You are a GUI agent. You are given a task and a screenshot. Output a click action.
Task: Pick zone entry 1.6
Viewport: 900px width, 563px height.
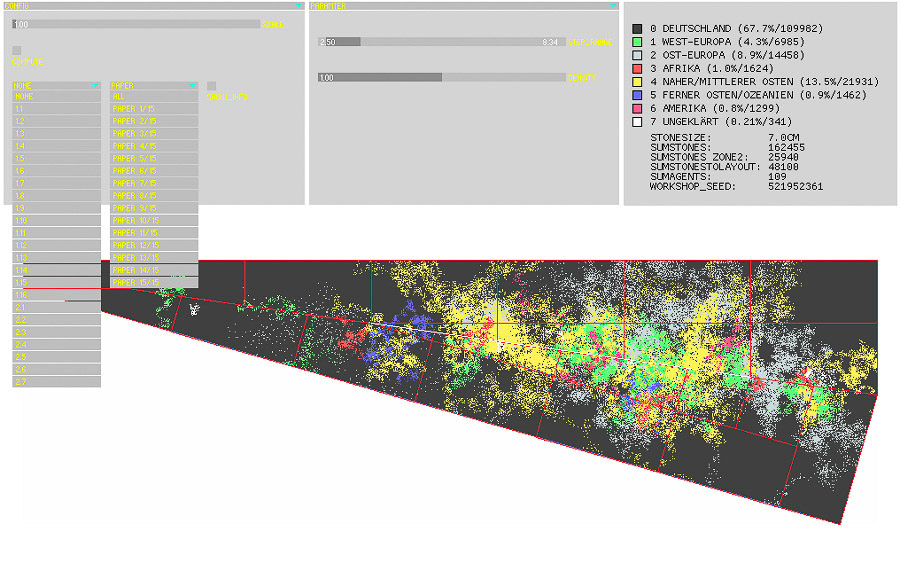(x=56, y=171)
